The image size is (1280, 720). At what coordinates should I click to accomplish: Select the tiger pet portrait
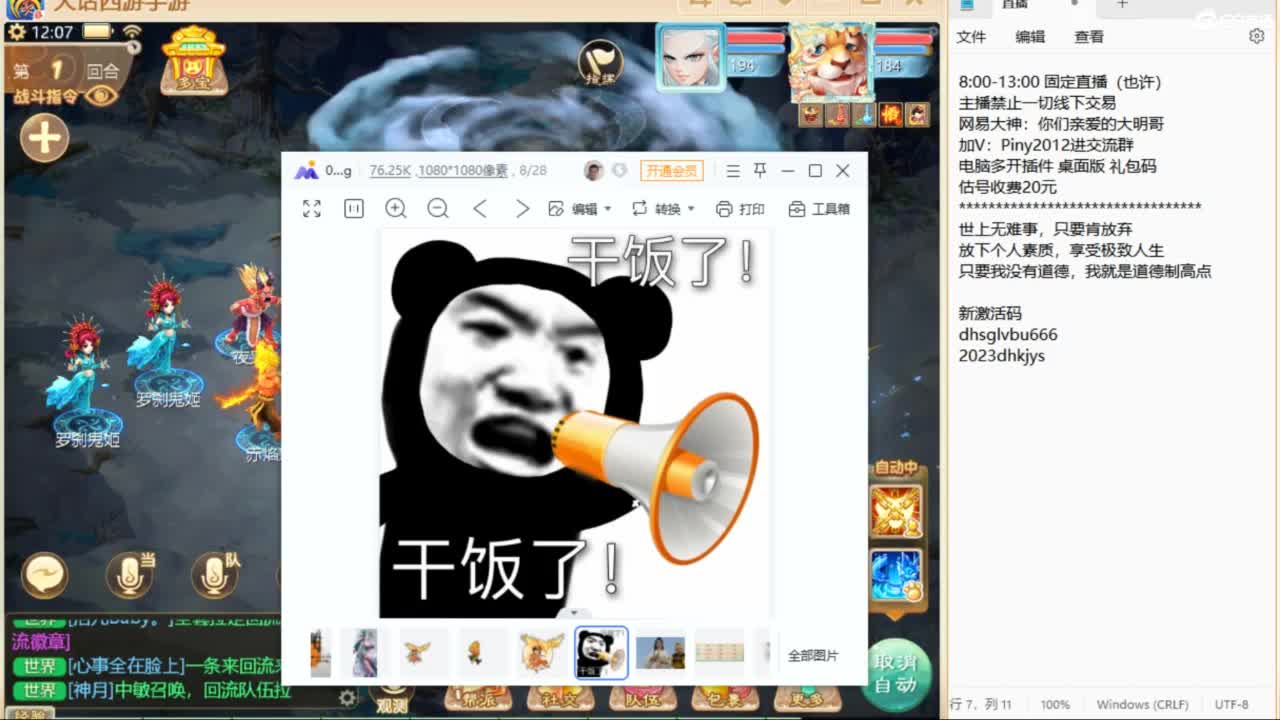coord(830,62)
